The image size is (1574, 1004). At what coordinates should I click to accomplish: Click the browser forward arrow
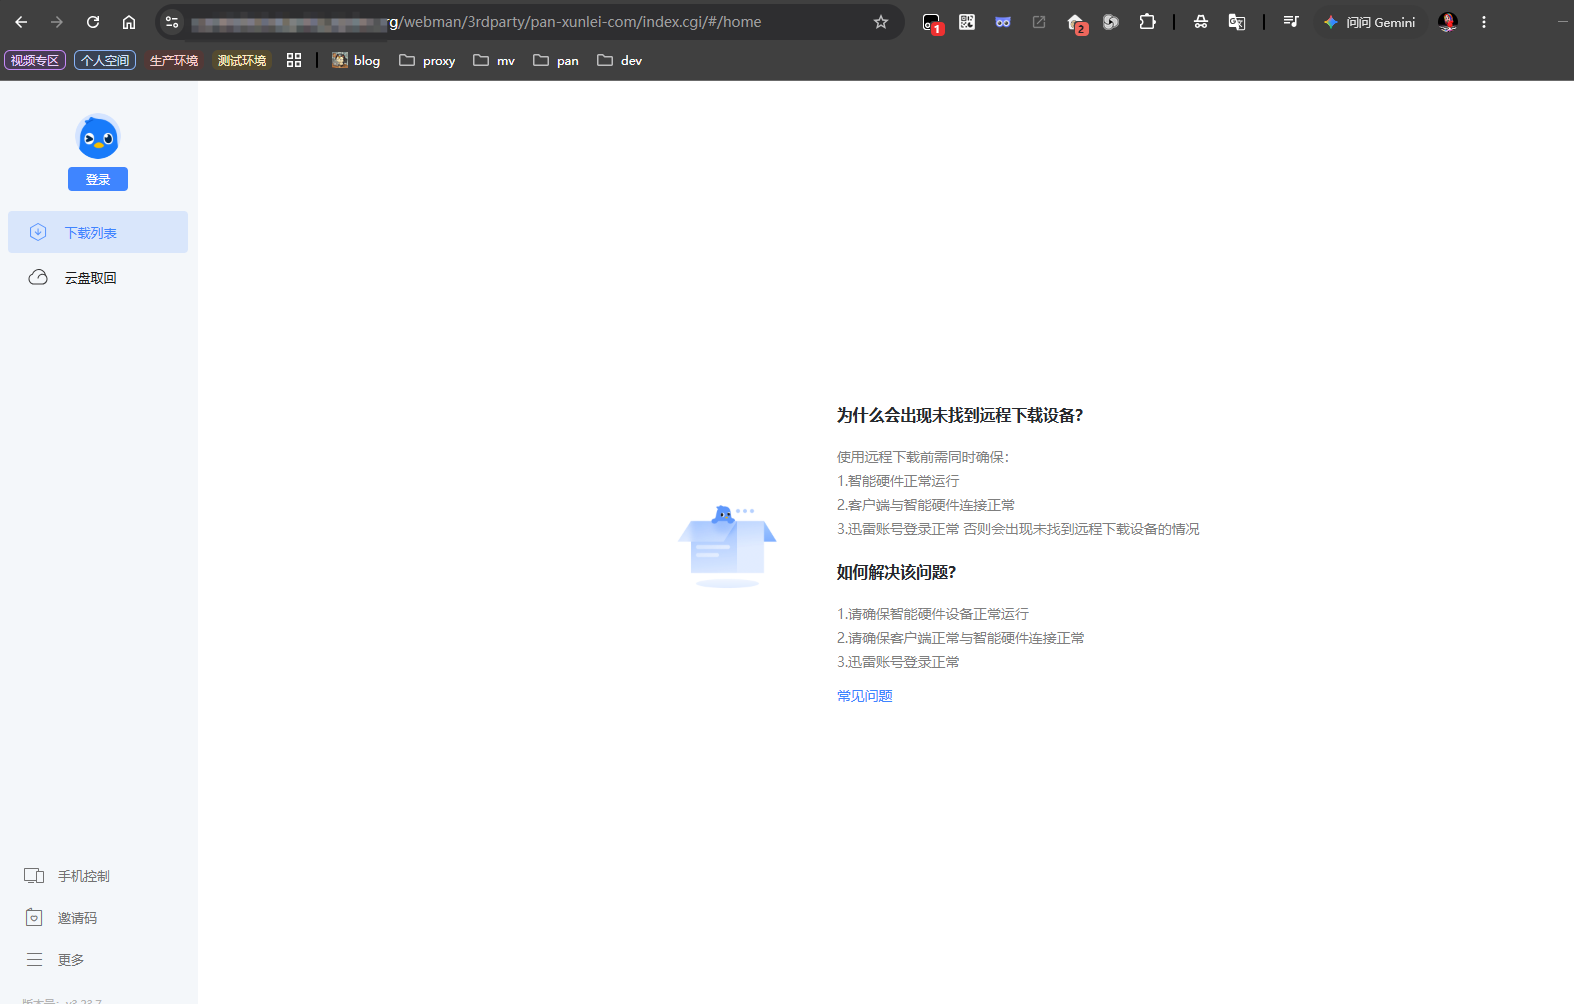57,22
